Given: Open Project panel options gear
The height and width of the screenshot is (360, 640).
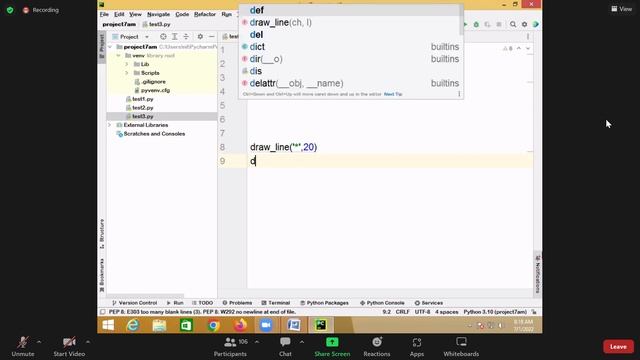Looking at the screenshot, I should (x=200, y=37).
